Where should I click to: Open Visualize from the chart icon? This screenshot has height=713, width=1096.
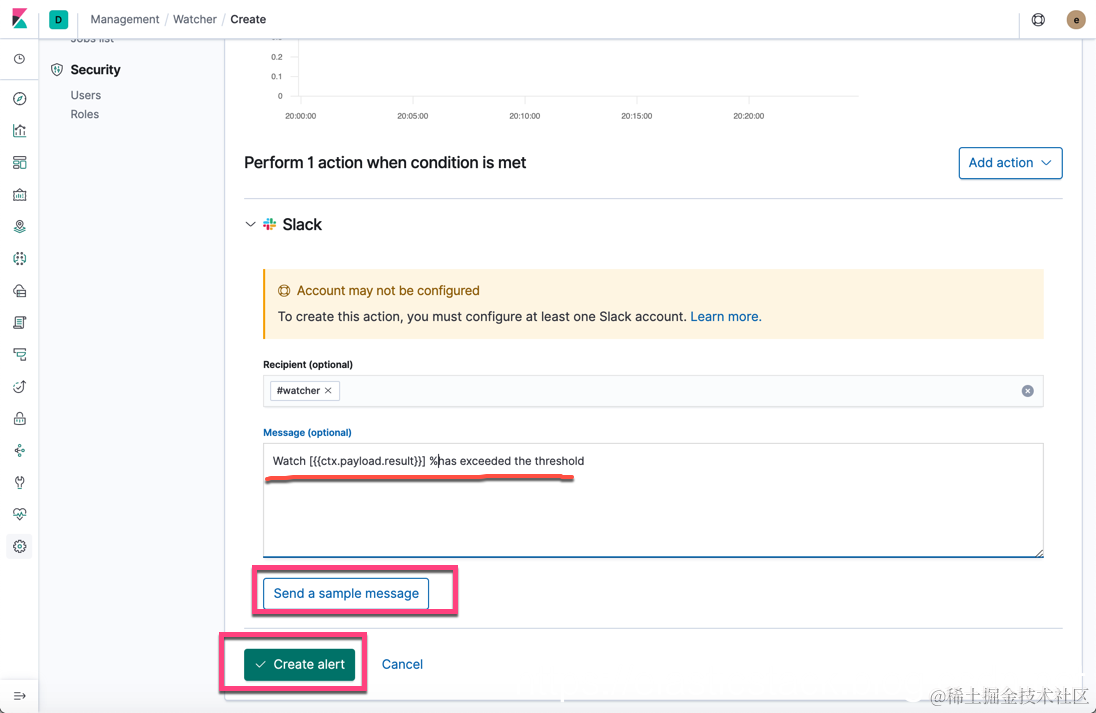pos(19,131)
